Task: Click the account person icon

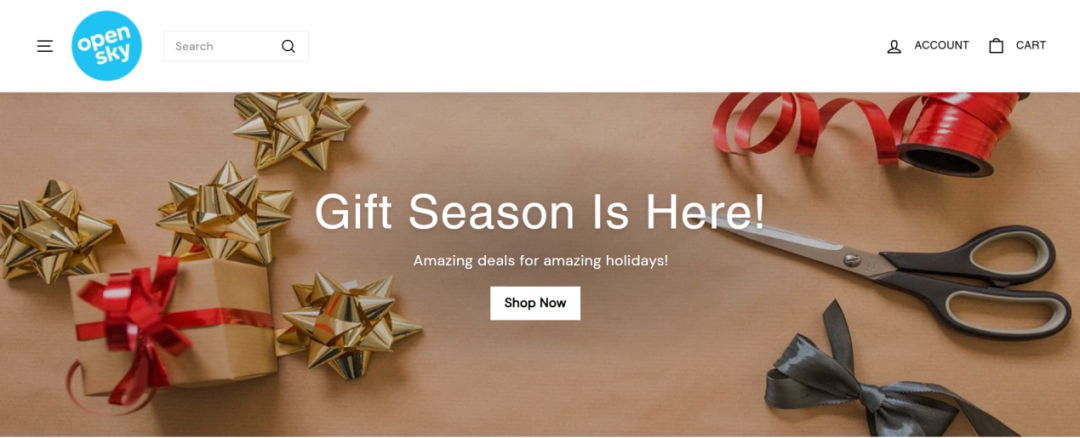Action: click(894, 46)
